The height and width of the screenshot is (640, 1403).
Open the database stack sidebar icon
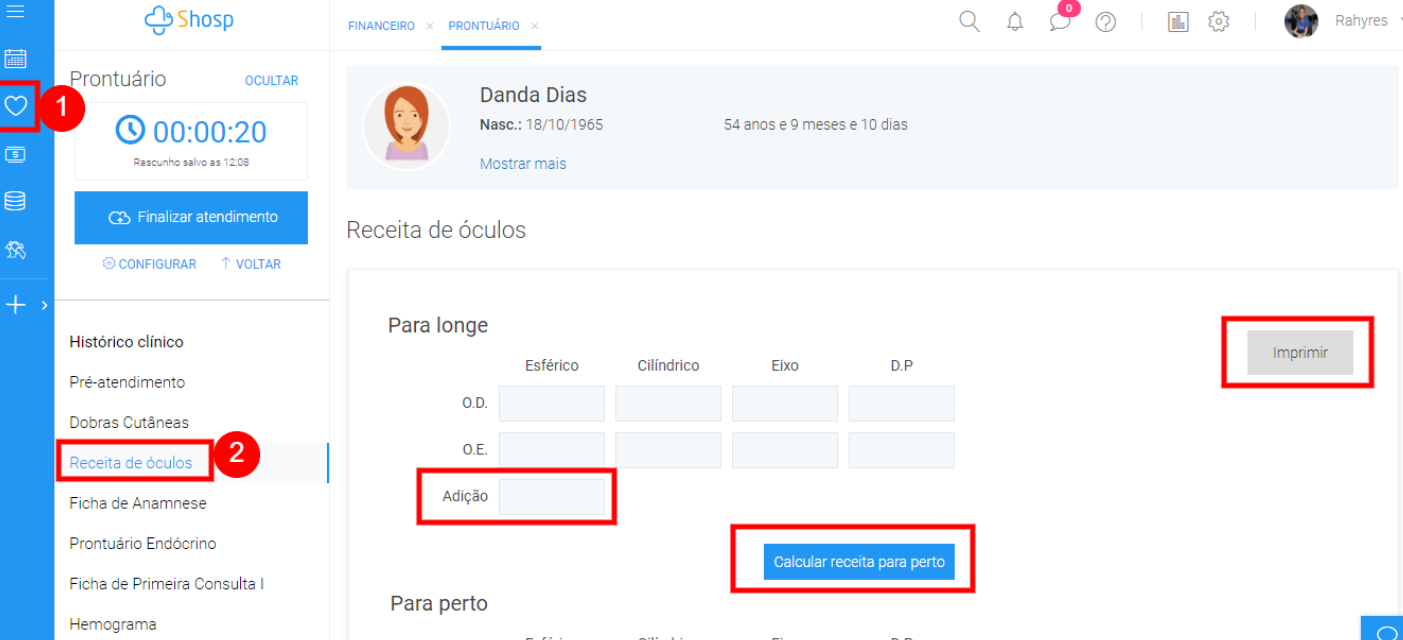pos(15,201)
